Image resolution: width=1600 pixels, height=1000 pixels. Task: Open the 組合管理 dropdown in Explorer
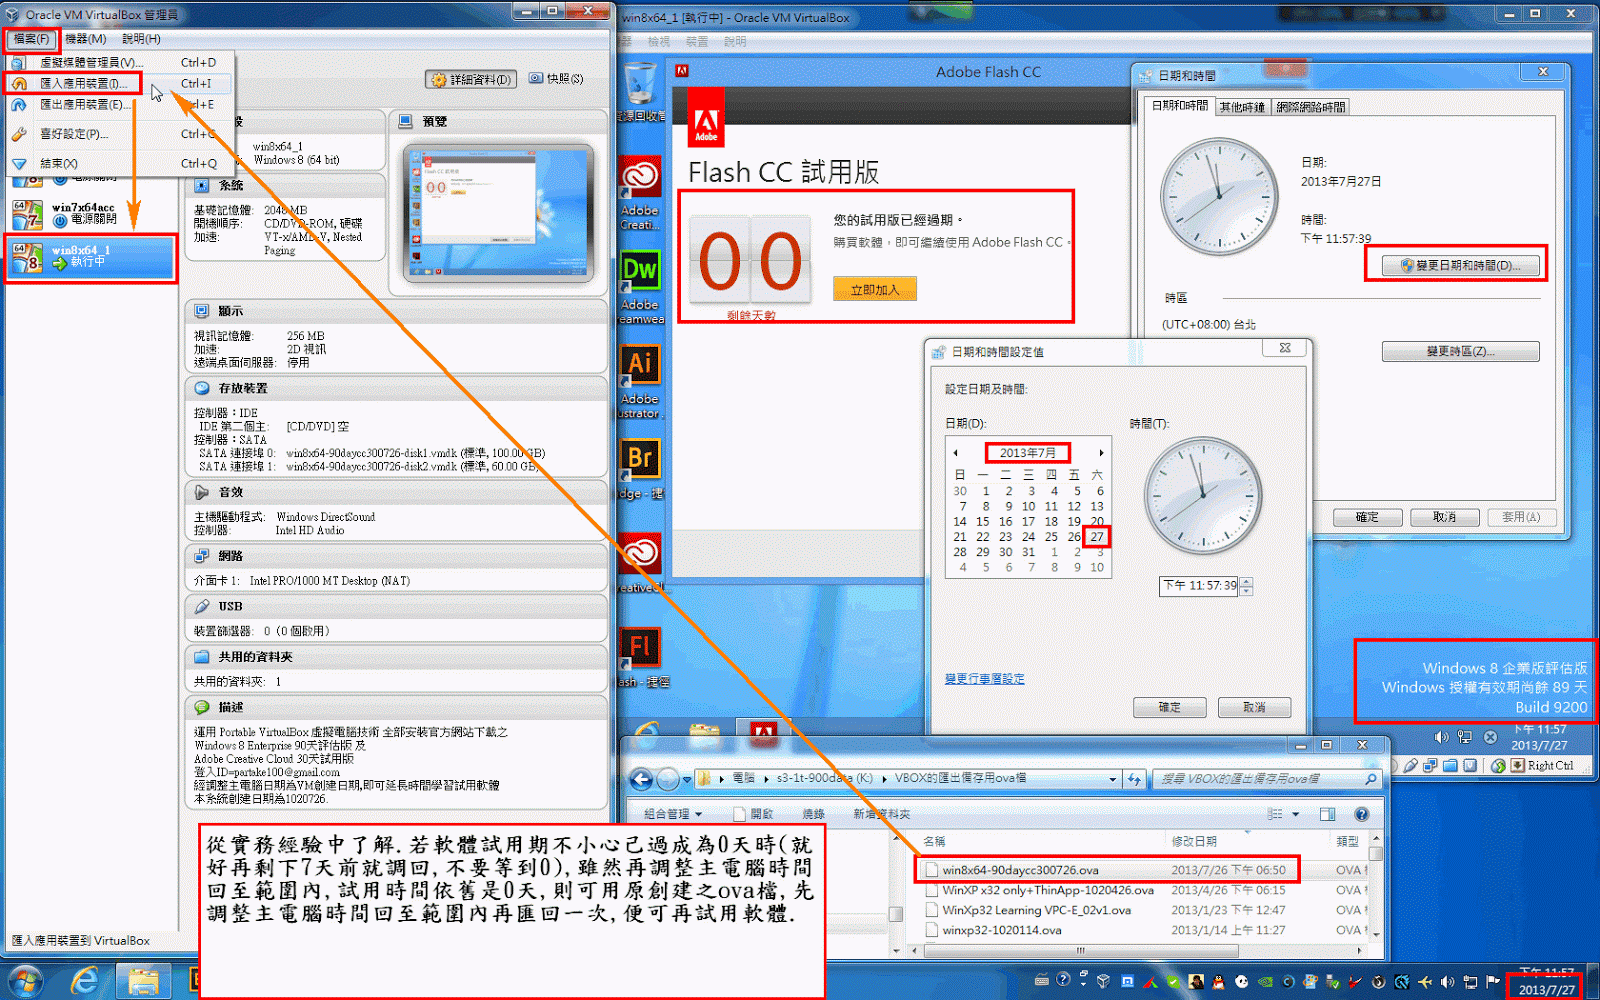tap(673, 814)
